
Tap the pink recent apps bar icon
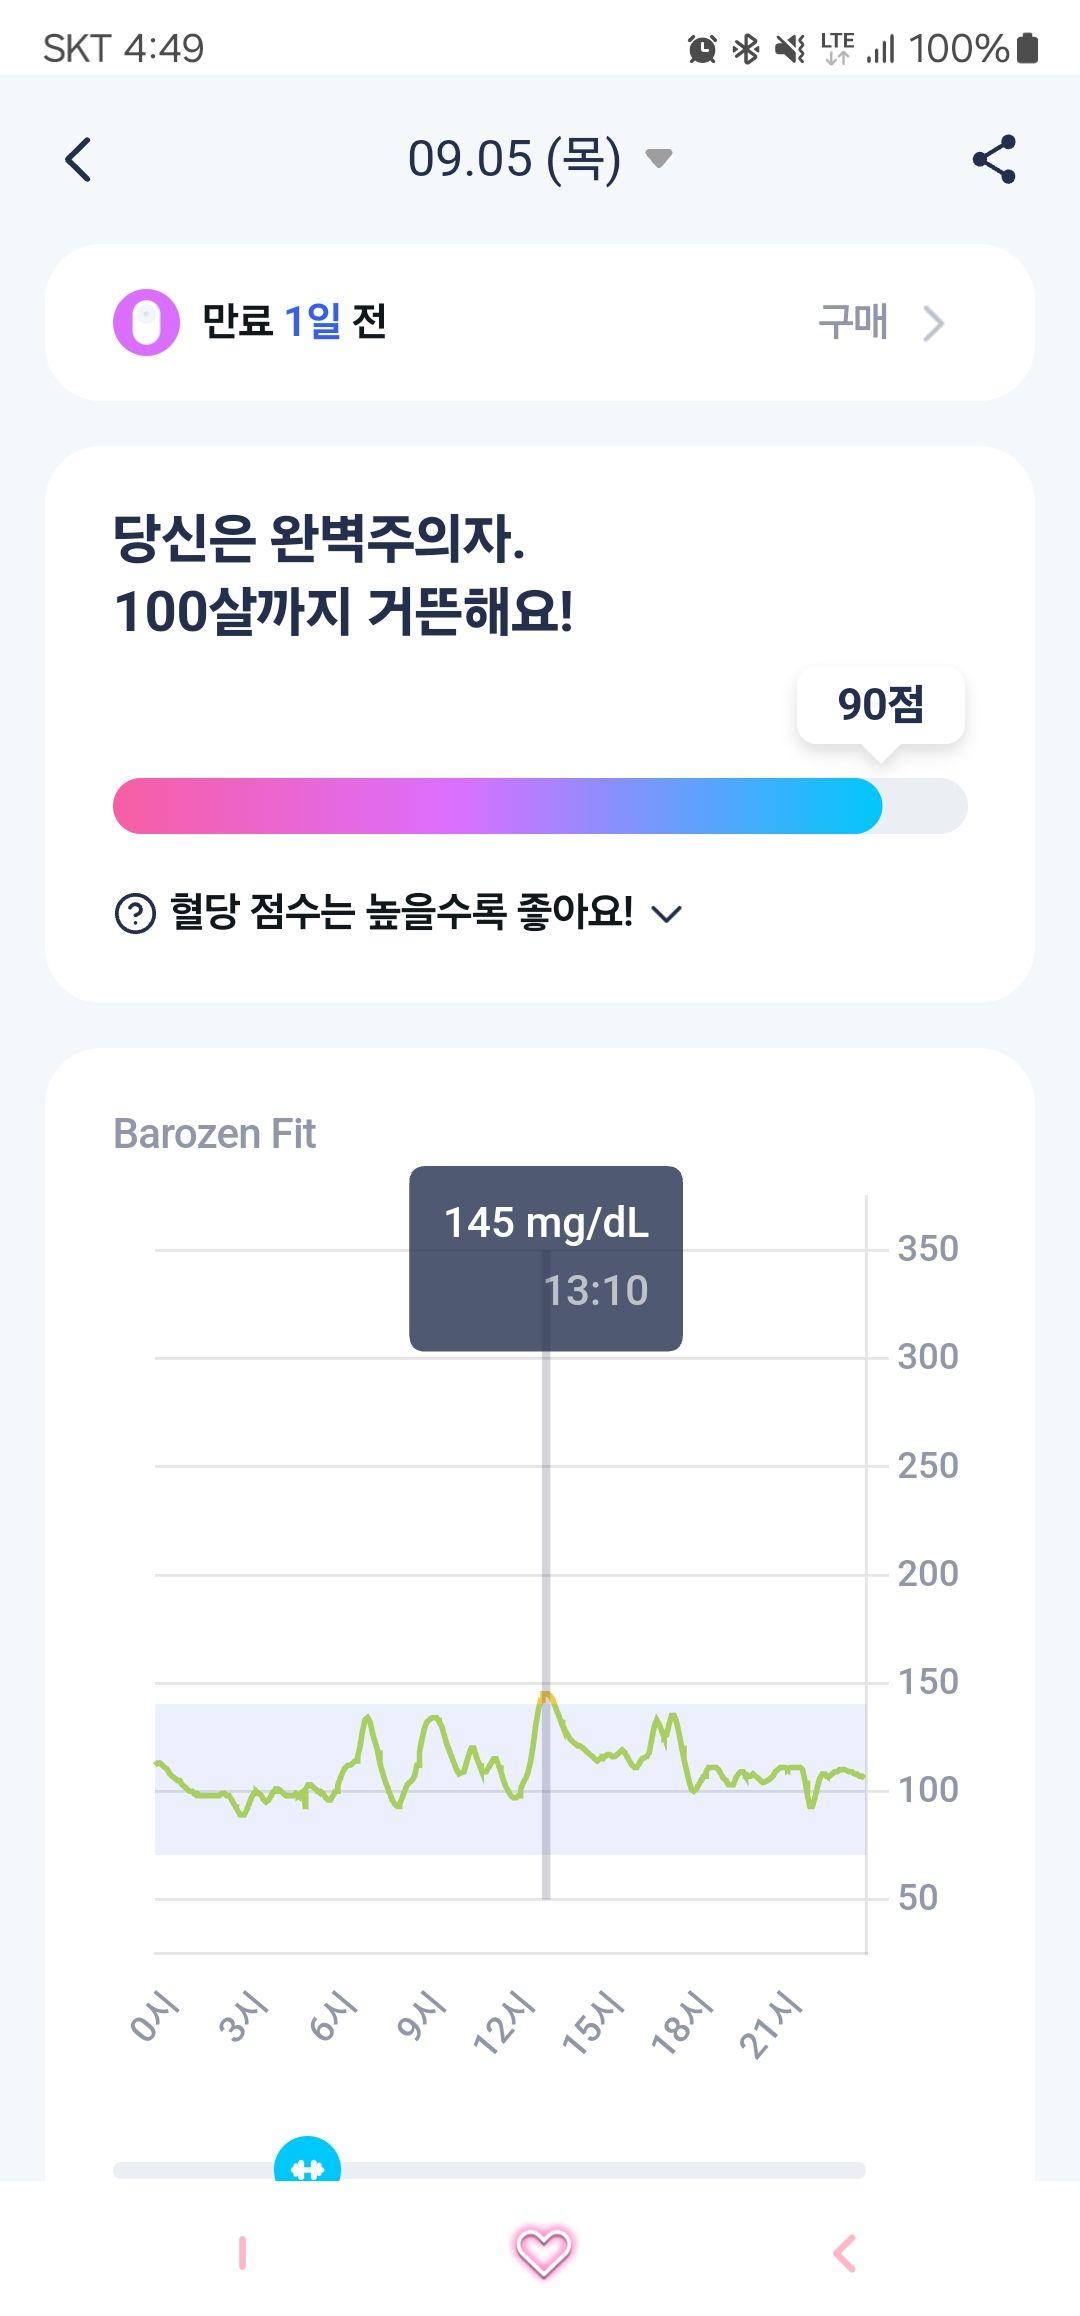click(x=242, y=2253)
